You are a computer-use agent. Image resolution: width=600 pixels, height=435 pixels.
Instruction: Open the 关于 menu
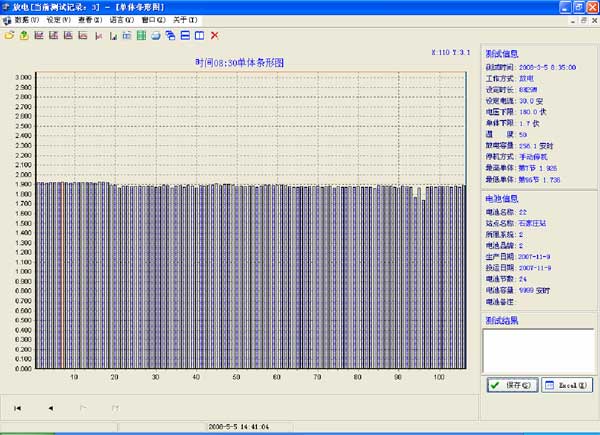click(x=185, y=20)
